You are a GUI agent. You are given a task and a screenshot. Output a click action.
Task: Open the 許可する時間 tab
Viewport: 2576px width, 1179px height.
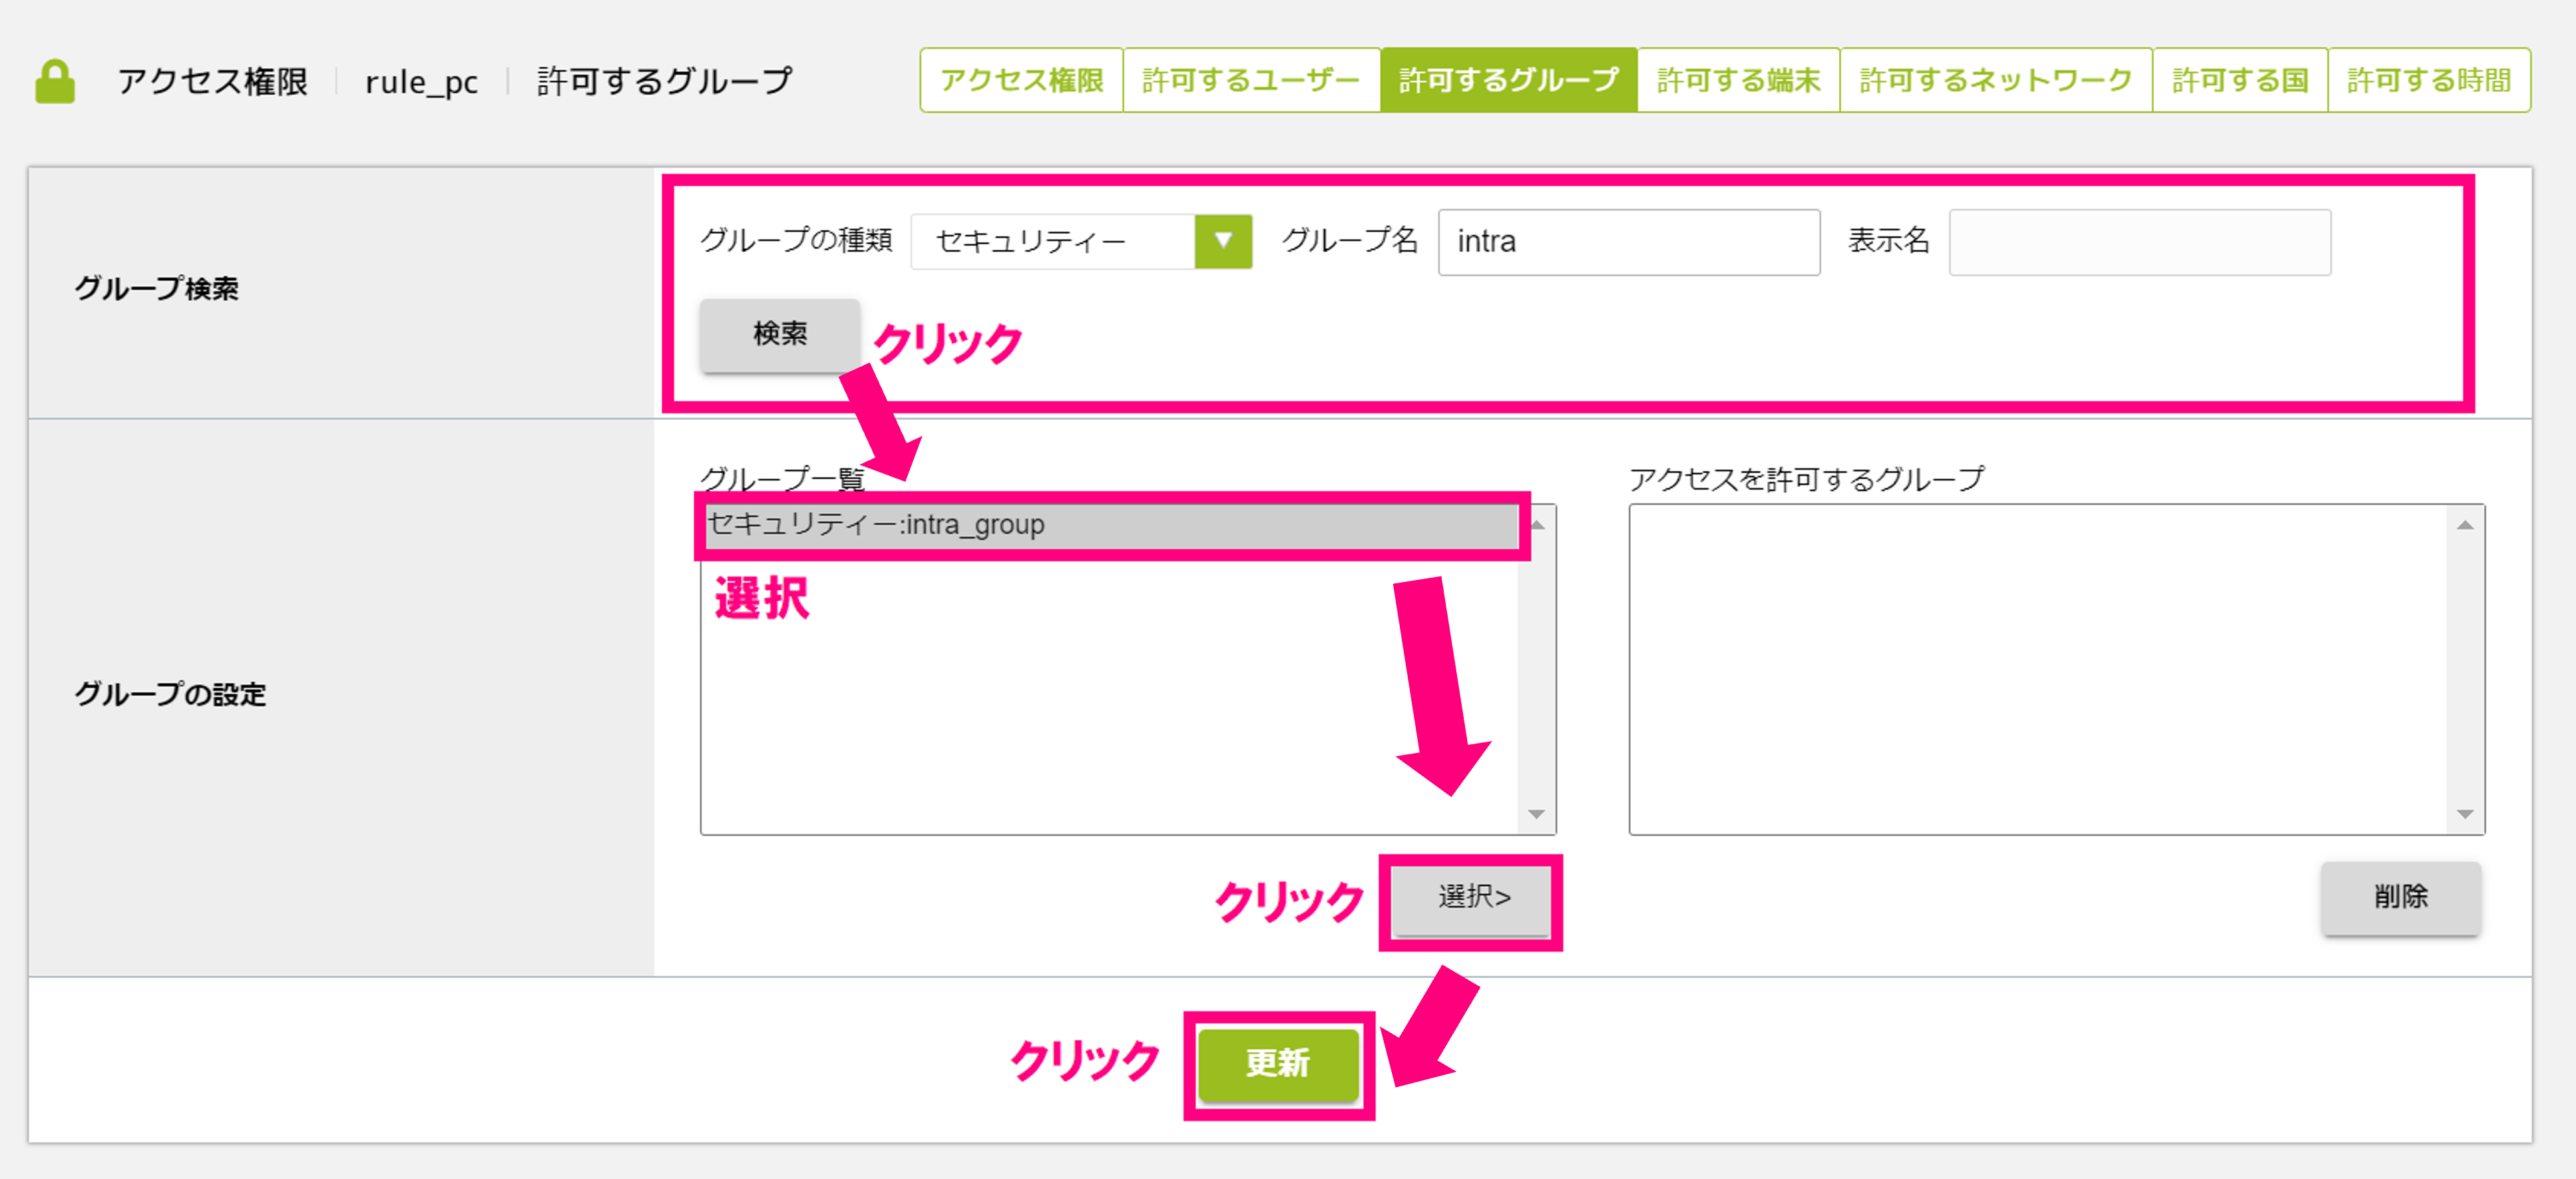click(x=2429, y=80)
